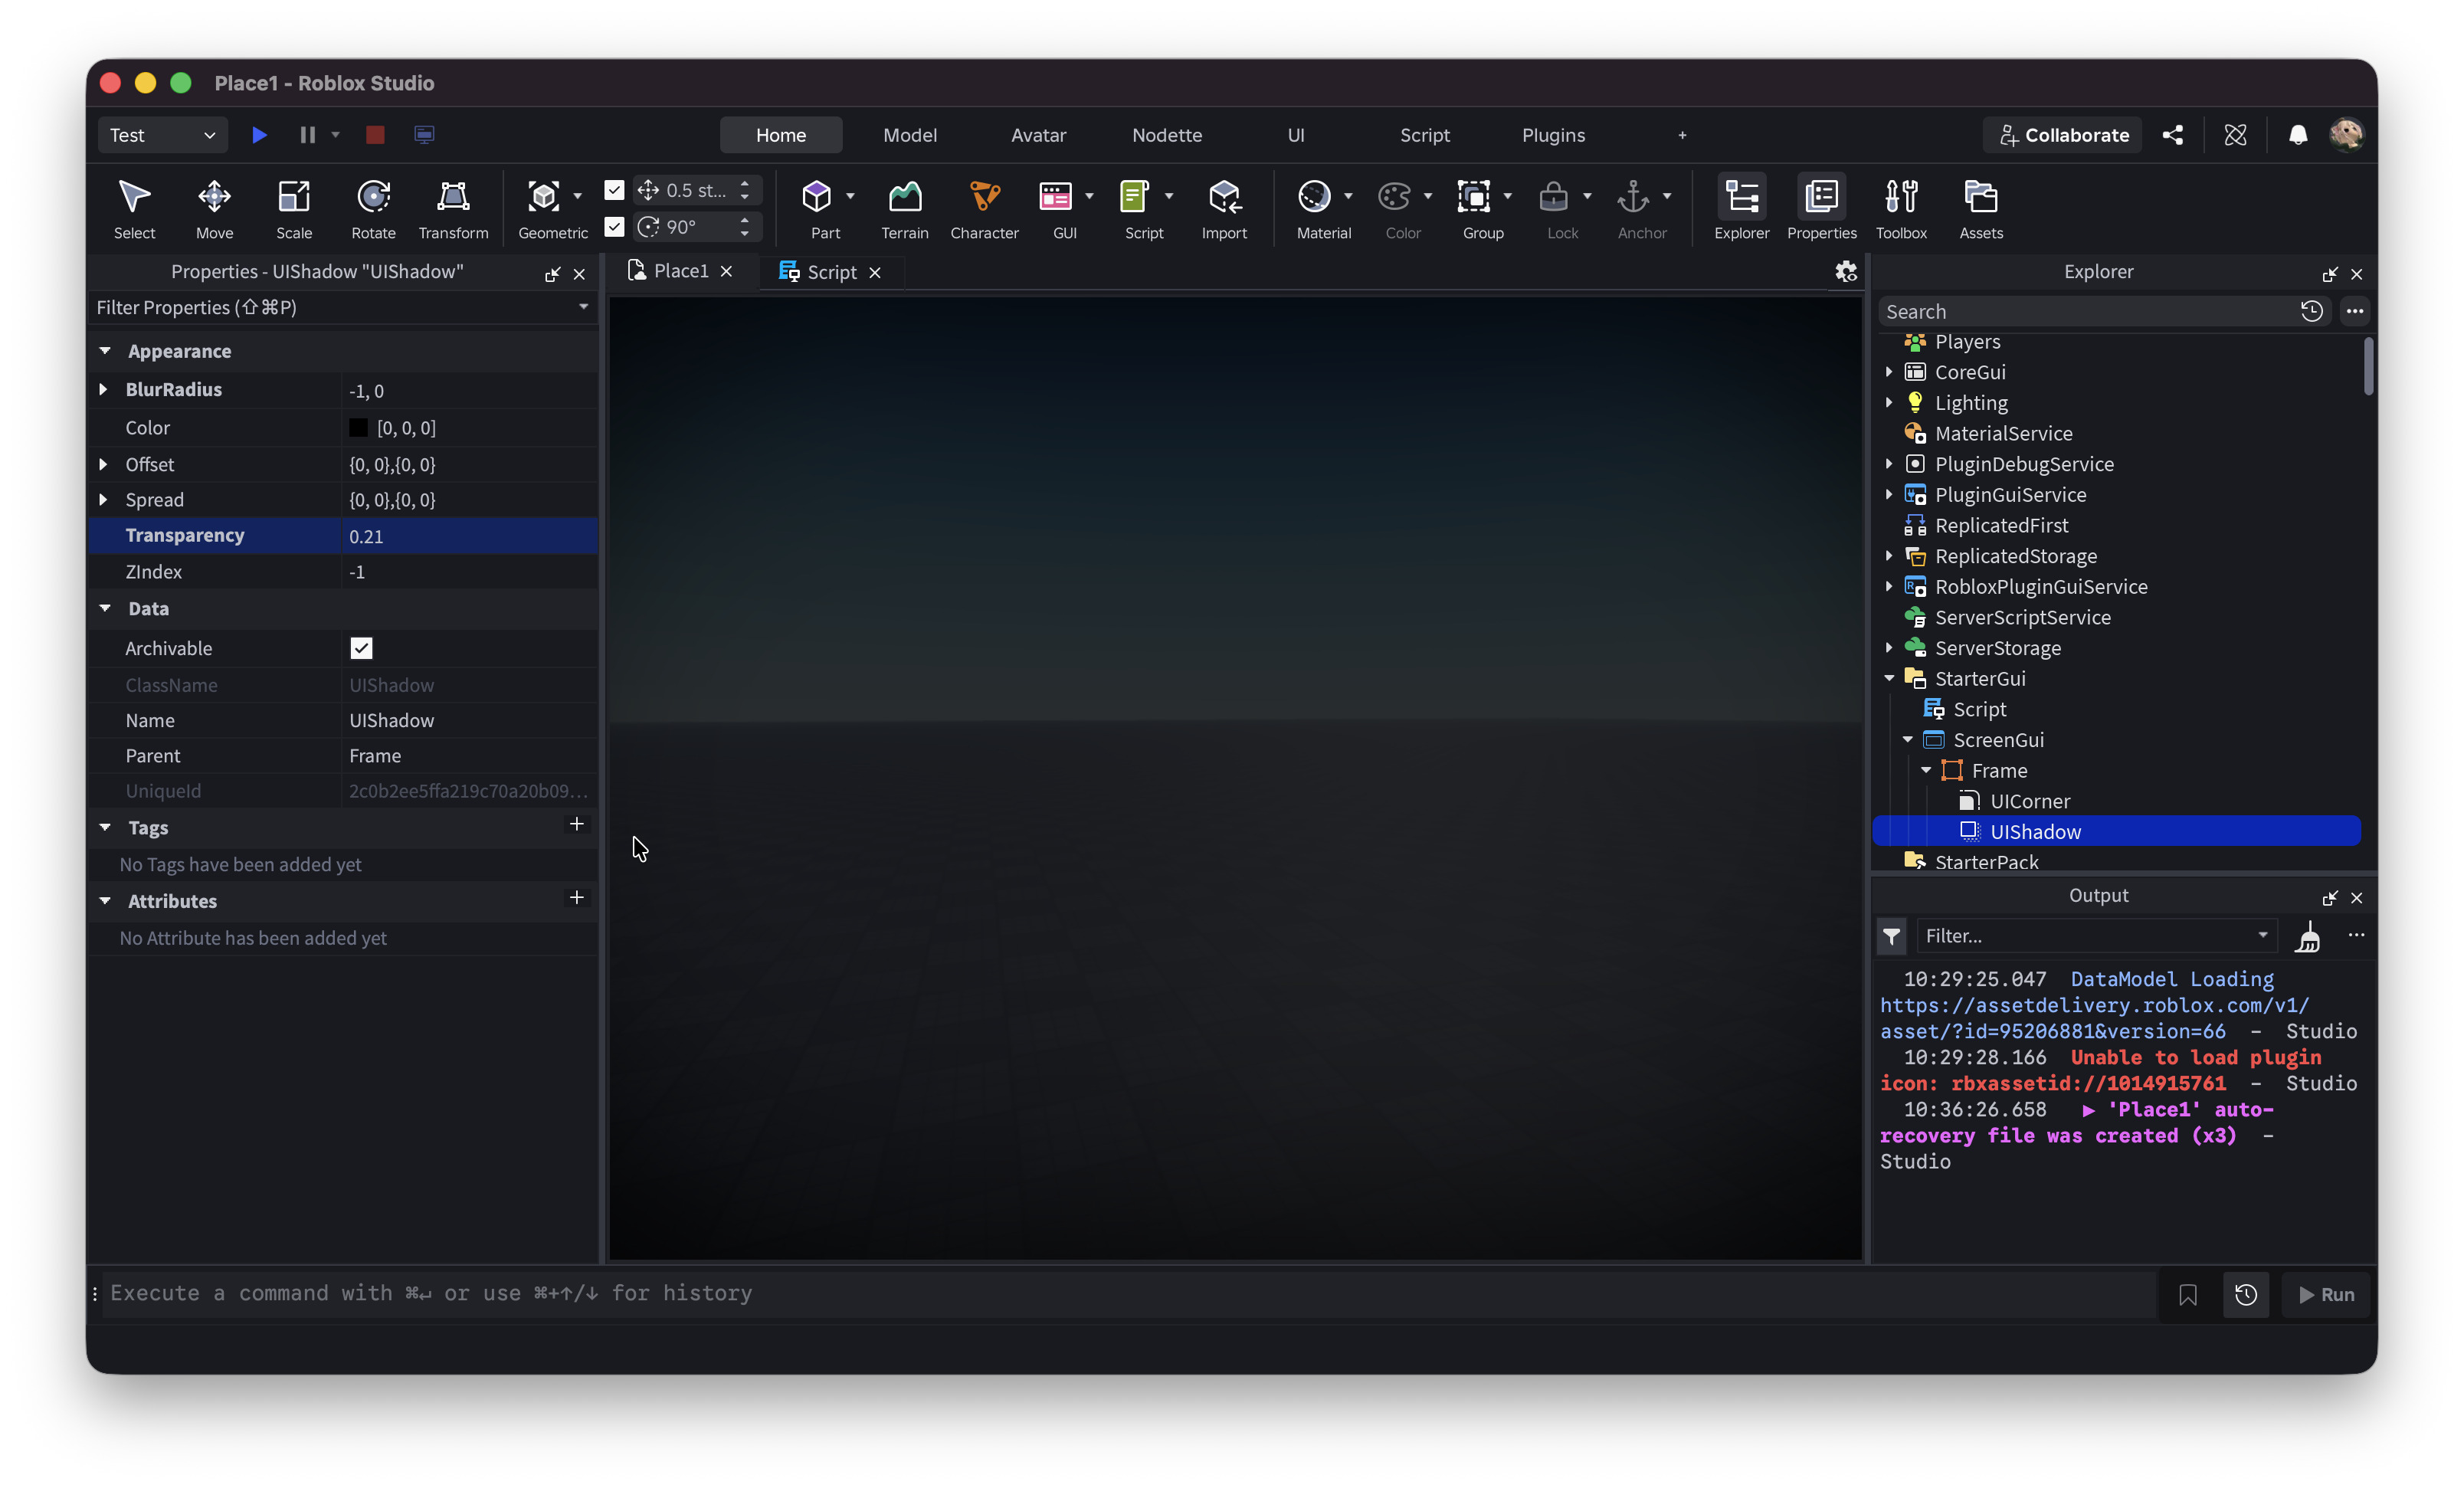
Task: Choose the Rotate tool
Action: coord(373,209)
